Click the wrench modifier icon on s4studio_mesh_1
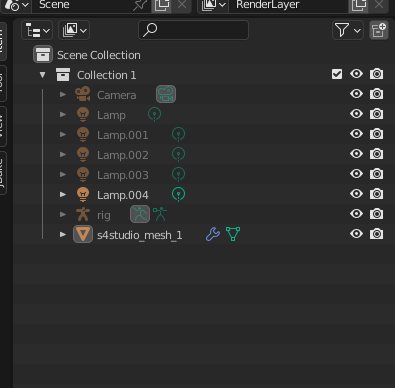 [213, 234]
